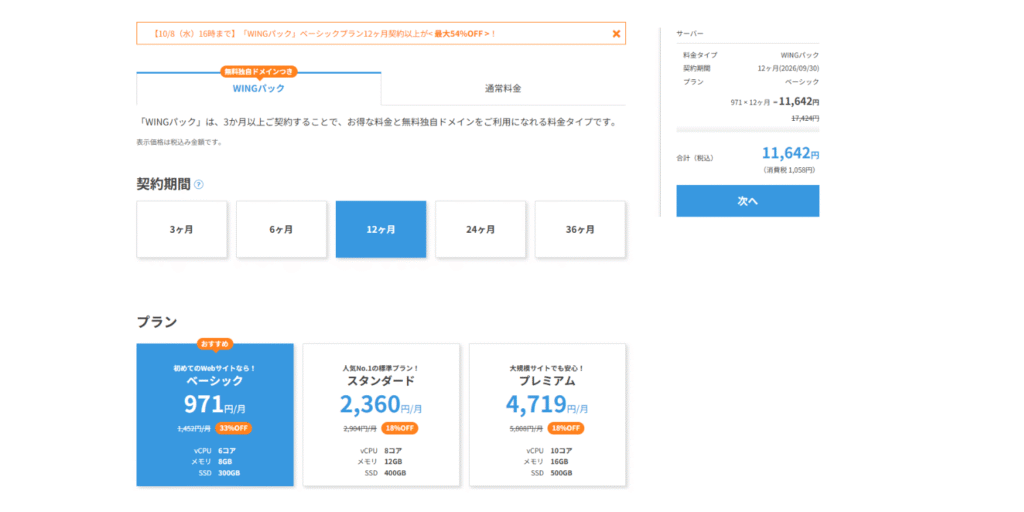Switch to the 通常料金 tab

pyautogui.click(x=503, y=89)
